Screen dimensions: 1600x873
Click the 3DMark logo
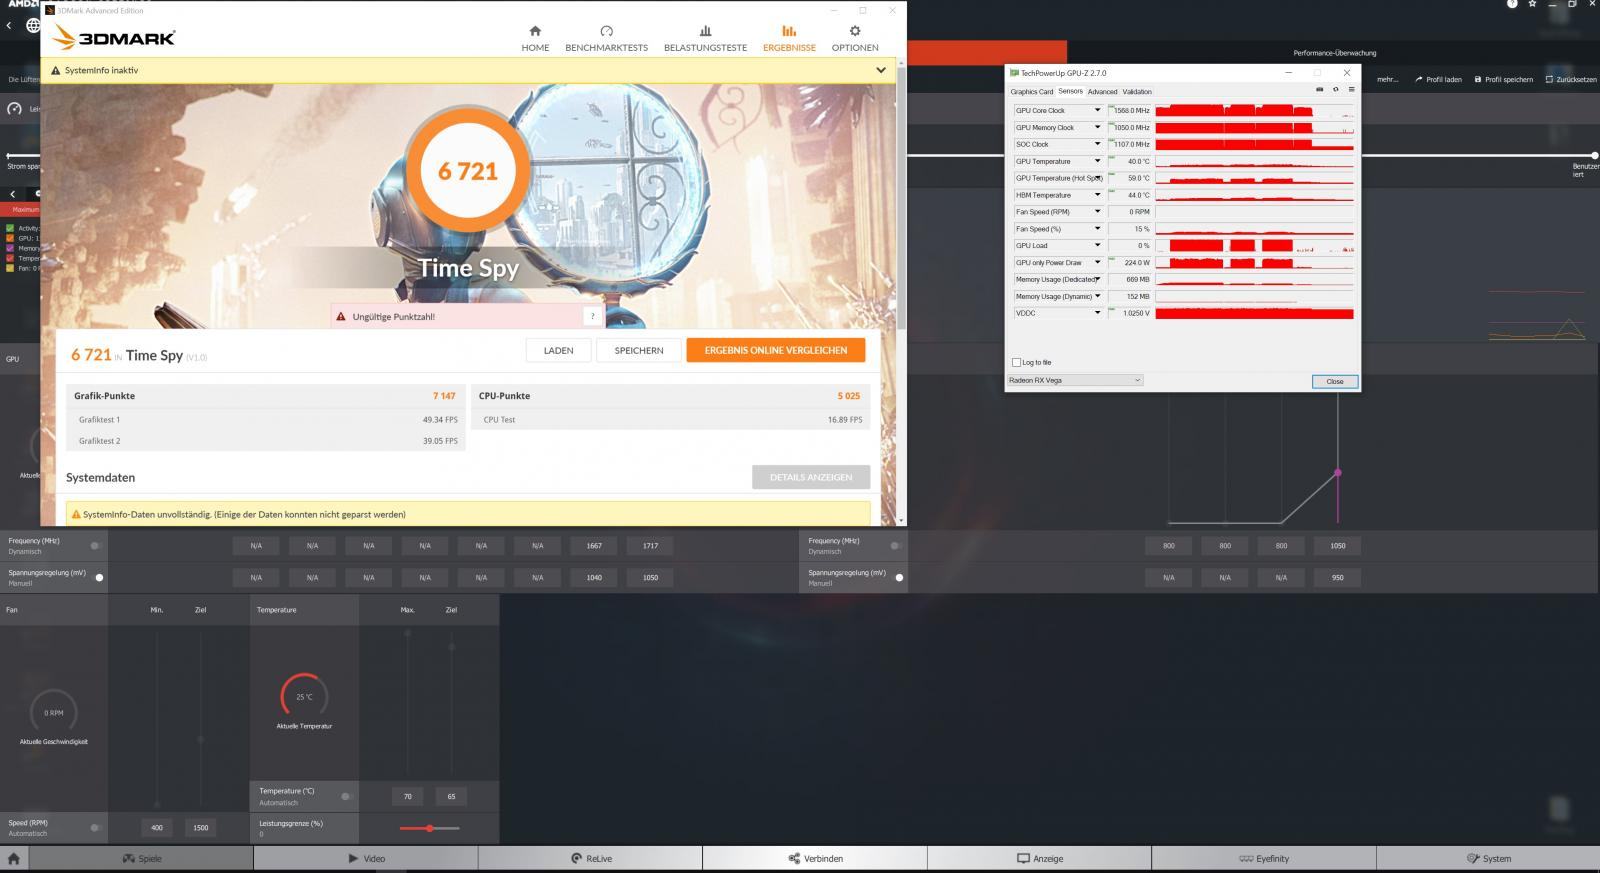coord(113,38)
